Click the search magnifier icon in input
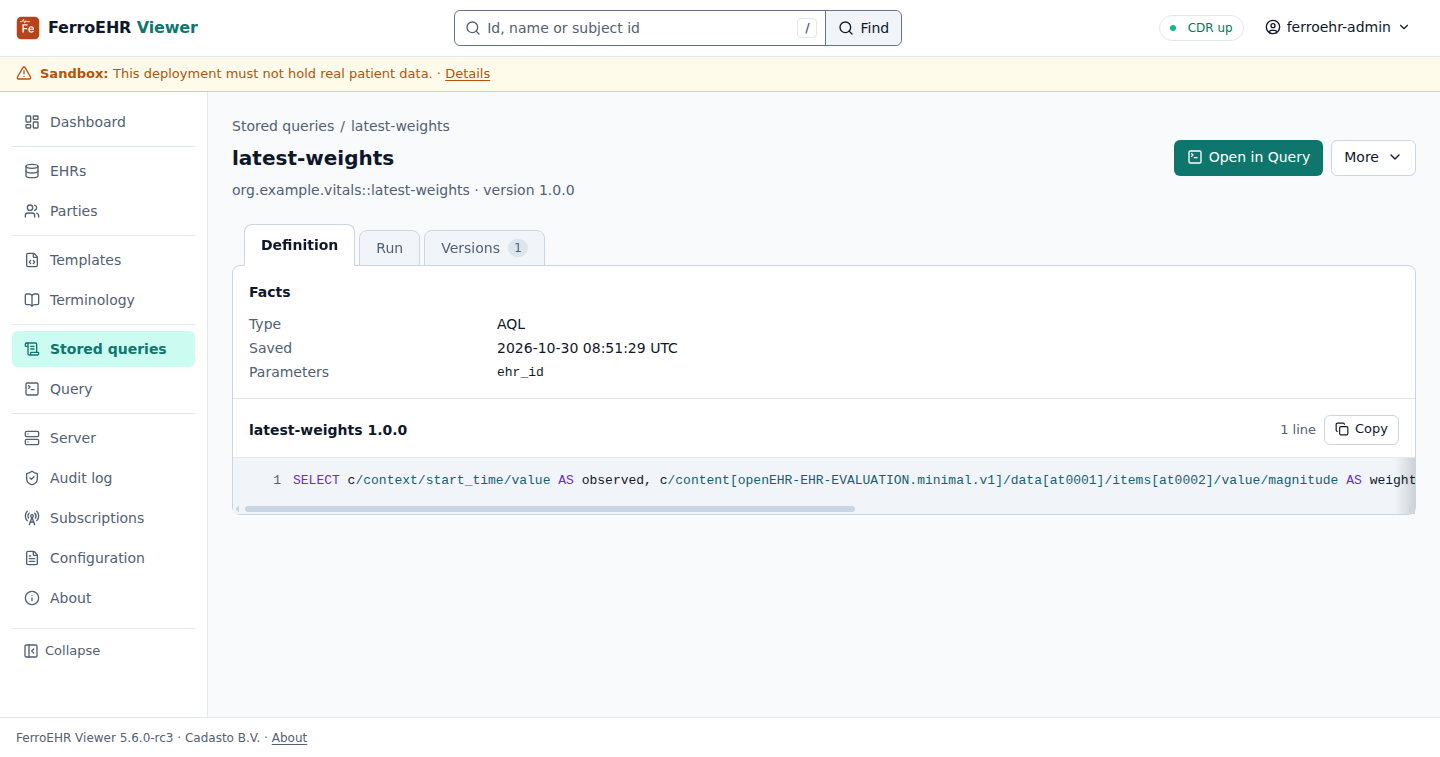The image size is (1440, 757). click(473, 28)
